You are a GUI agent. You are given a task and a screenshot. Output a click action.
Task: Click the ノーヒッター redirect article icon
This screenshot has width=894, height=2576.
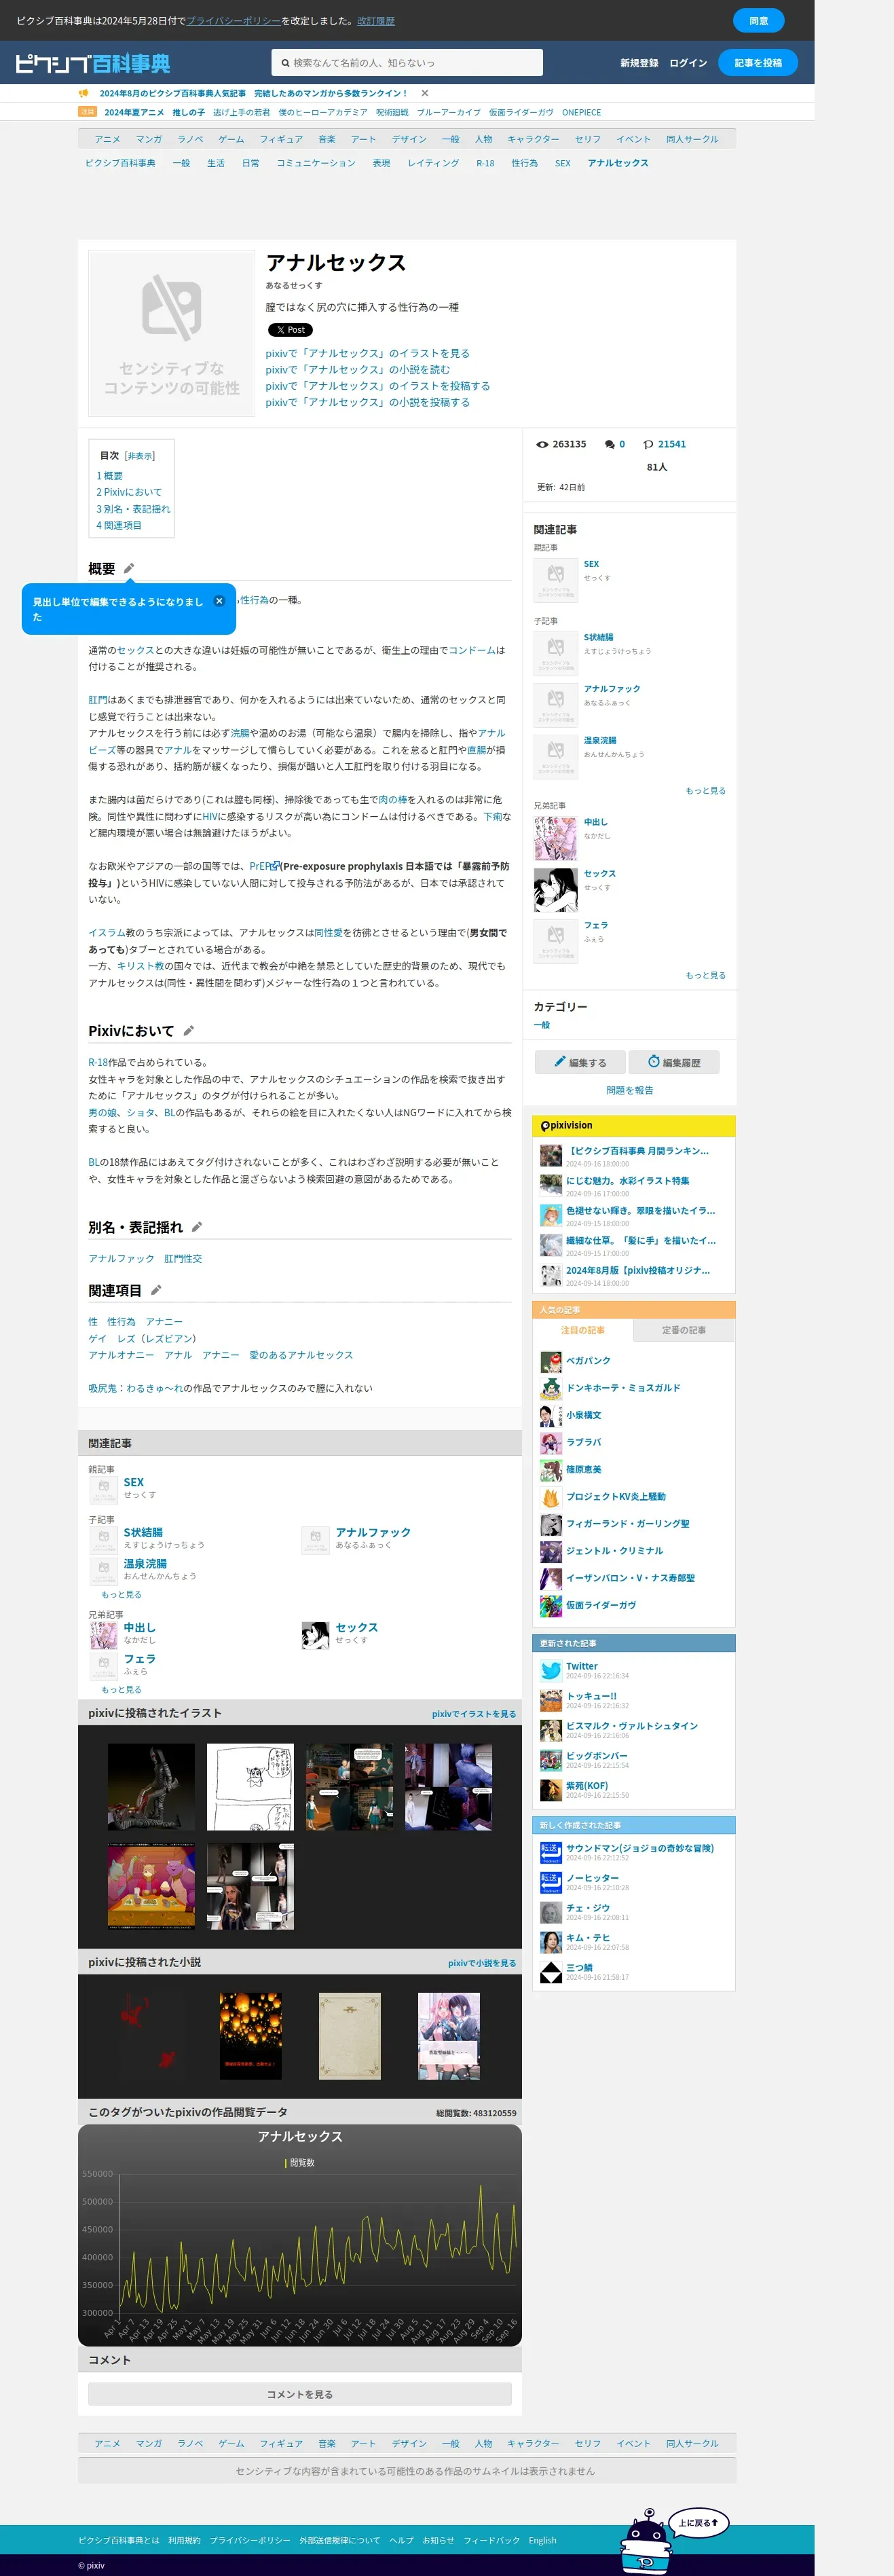tap(551, 1882)
